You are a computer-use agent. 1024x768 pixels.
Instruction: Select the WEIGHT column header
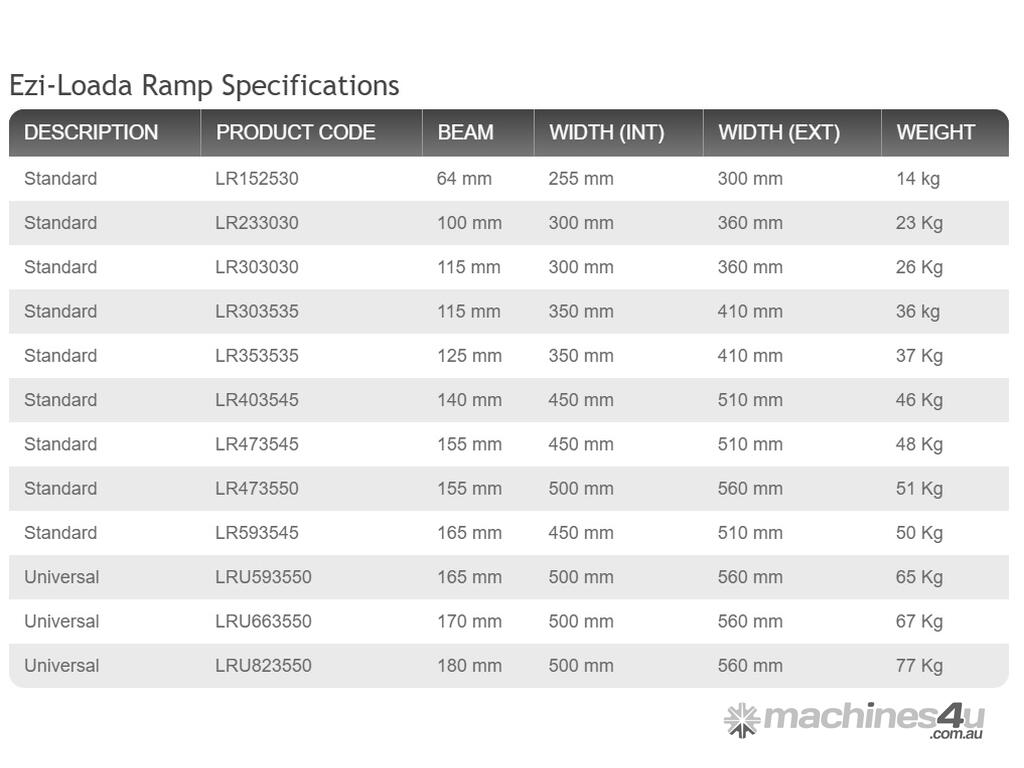coord(935,133)
